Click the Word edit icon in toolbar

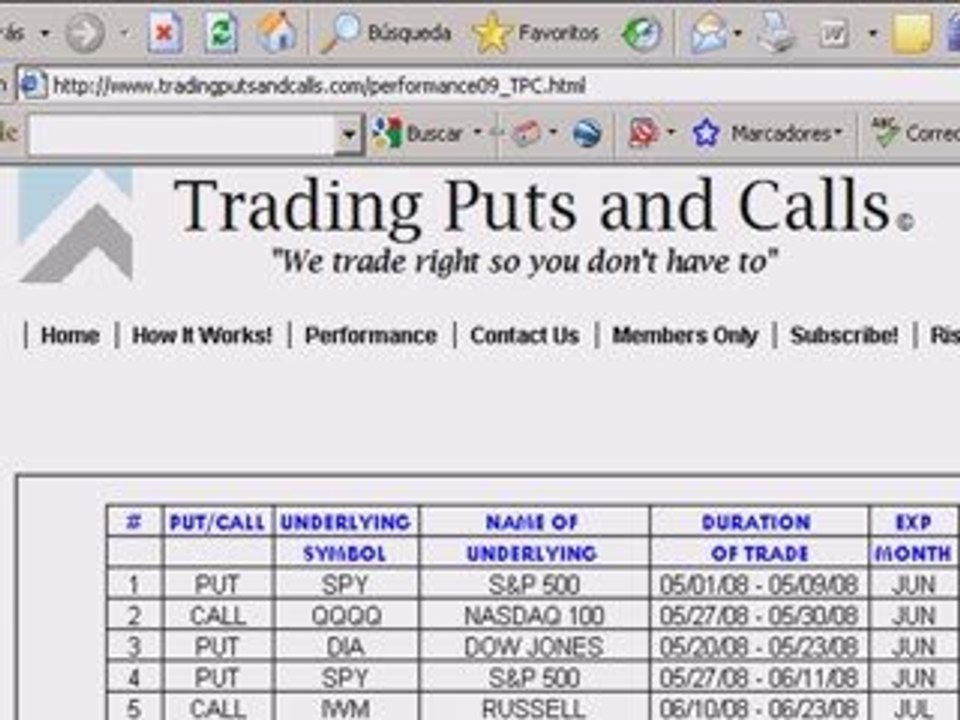(x=834, y=33)
